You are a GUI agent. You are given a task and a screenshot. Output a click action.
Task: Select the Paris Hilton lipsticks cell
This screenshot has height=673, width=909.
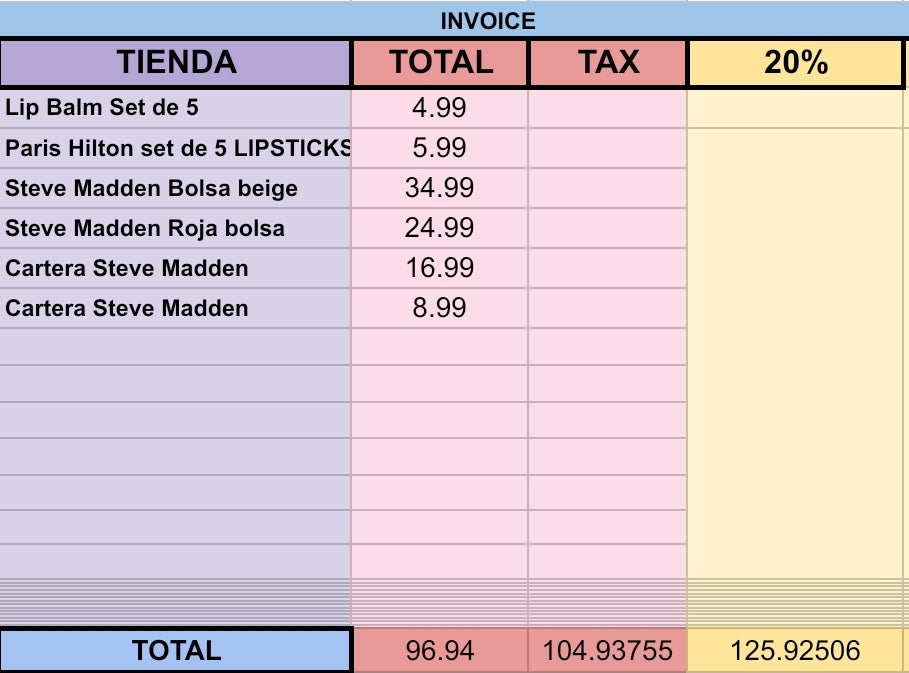pyautogui.click(x=176, y=148)
